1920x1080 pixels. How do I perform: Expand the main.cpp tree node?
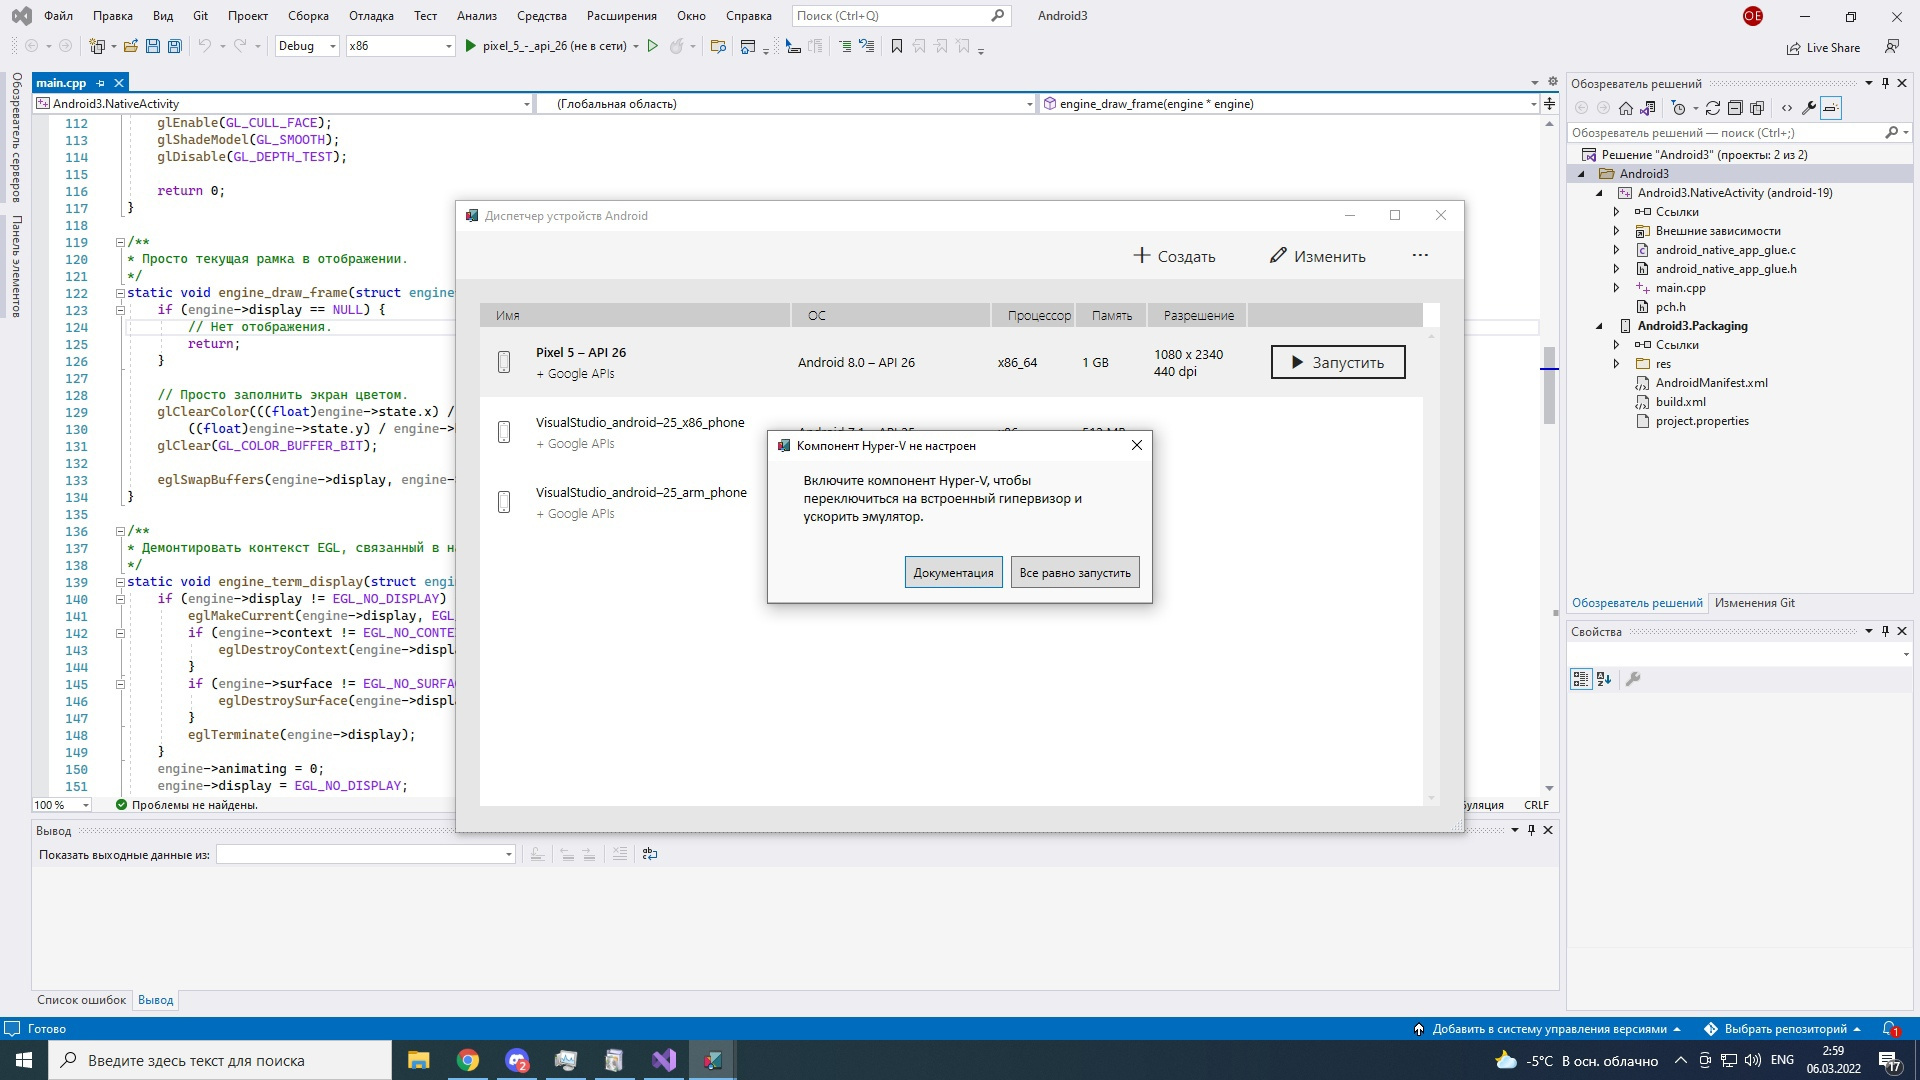[x=1616, y=288]
